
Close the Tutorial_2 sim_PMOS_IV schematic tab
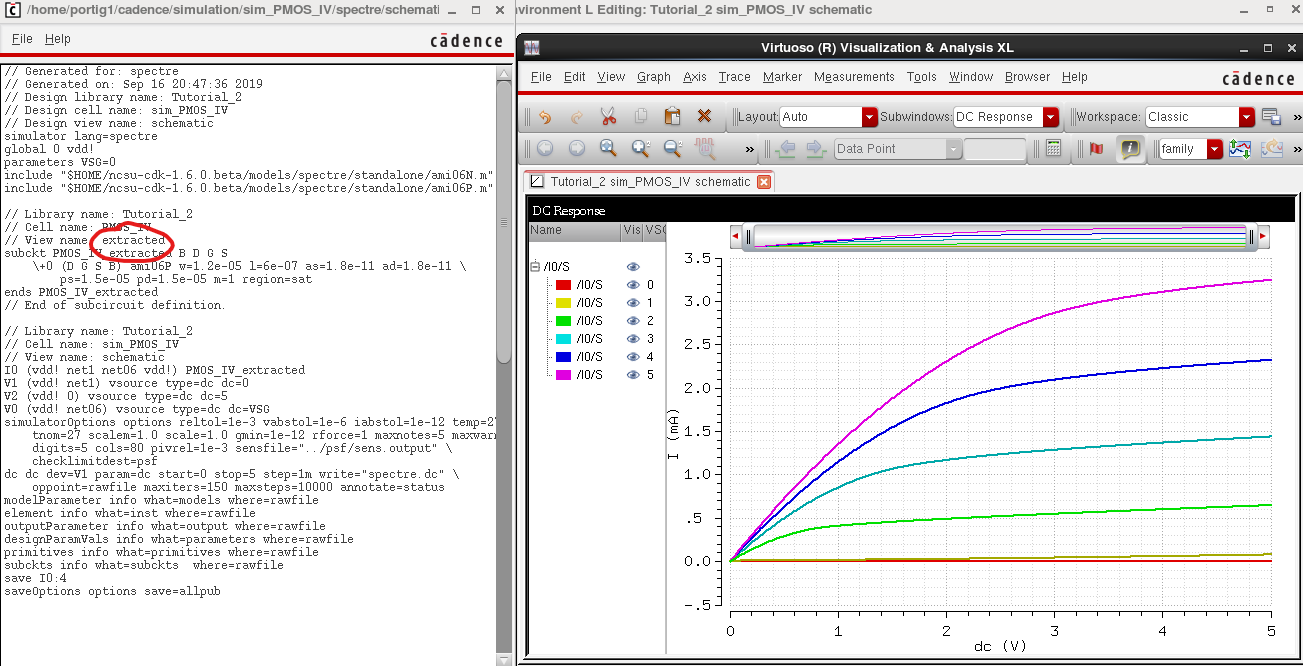click(x=764, y=182)
